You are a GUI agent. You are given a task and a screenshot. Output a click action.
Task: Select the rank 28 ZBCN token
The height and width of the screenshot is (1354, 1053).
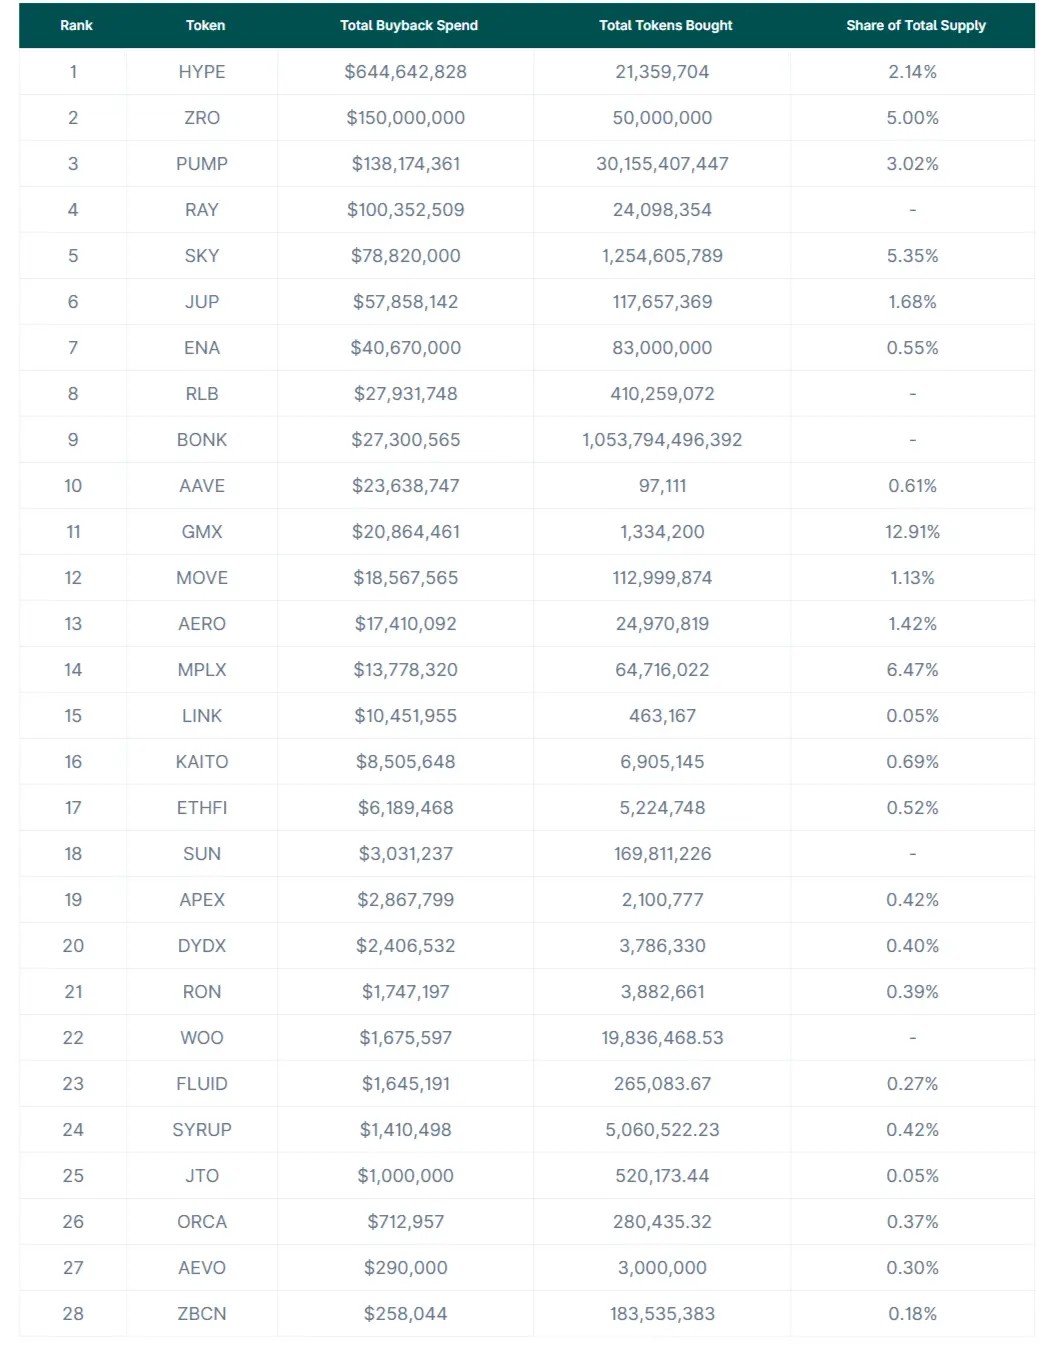click(202, 1314)
